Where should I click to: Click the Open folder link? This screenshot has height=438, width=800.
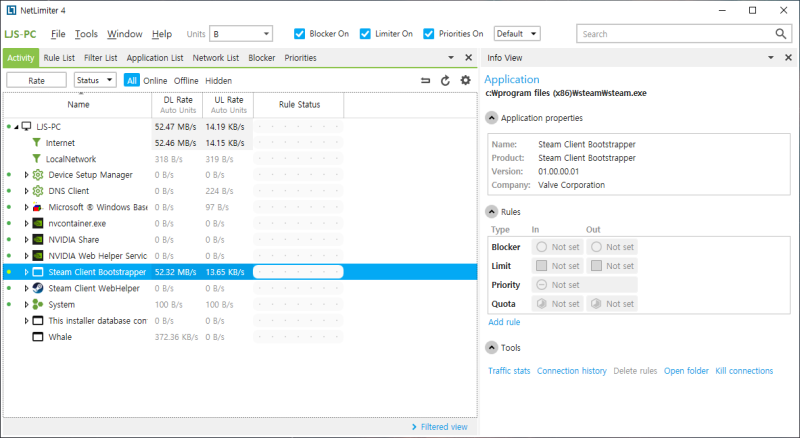point(686,371)
